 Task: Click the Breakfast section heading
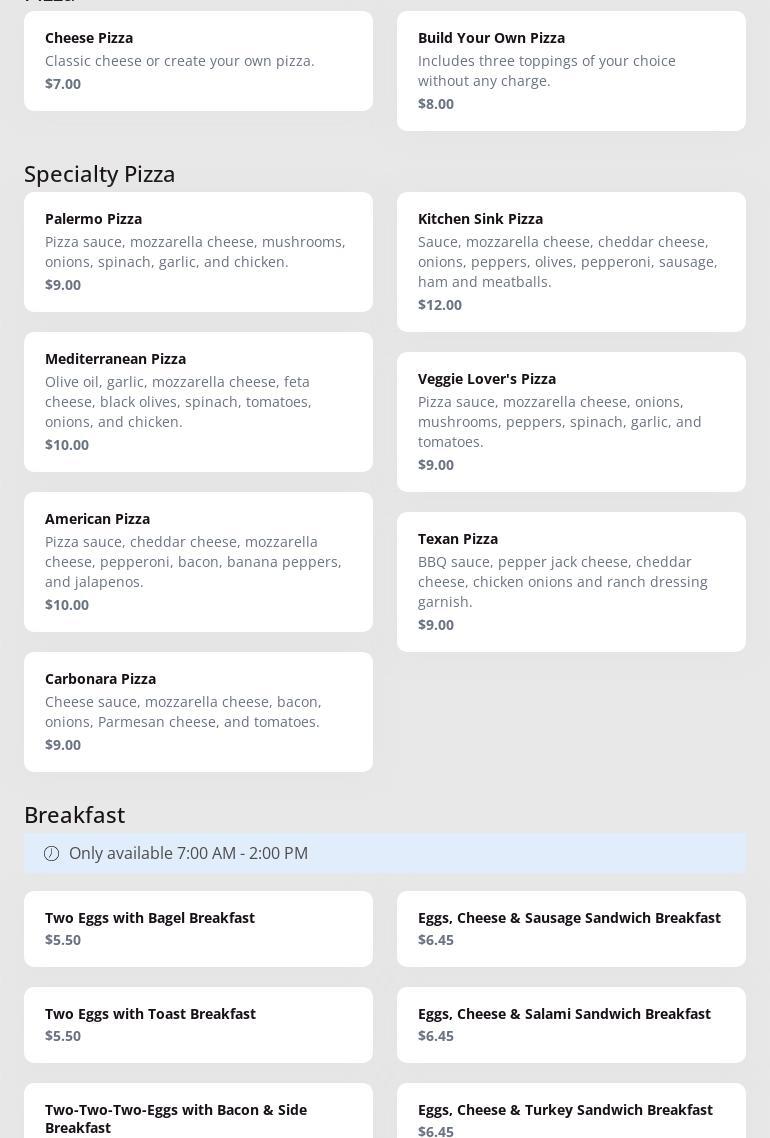point(75,815)
